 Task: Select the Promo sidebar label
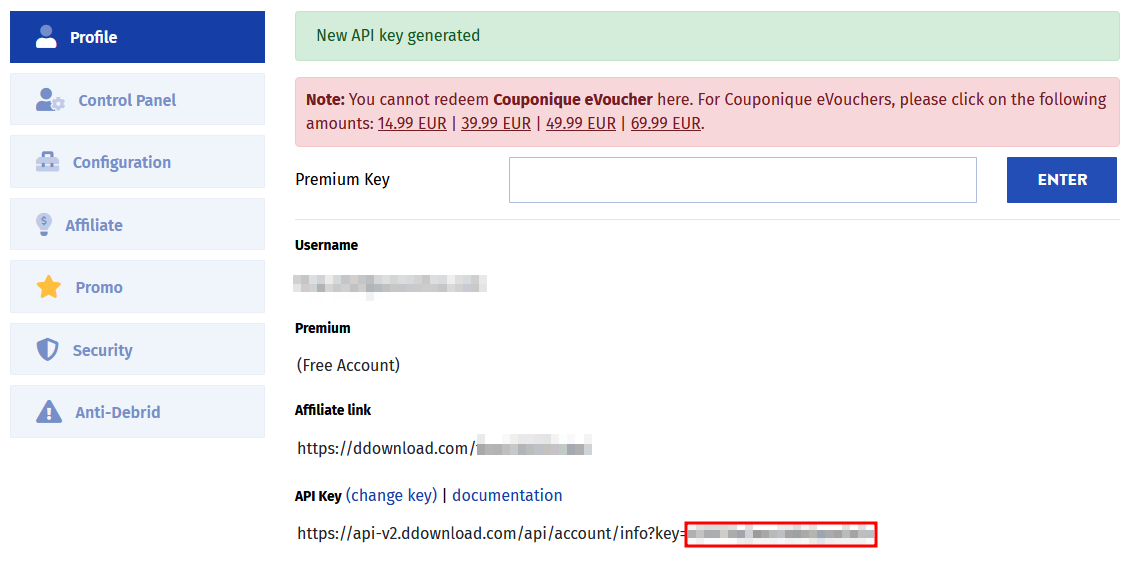[99, 287]
